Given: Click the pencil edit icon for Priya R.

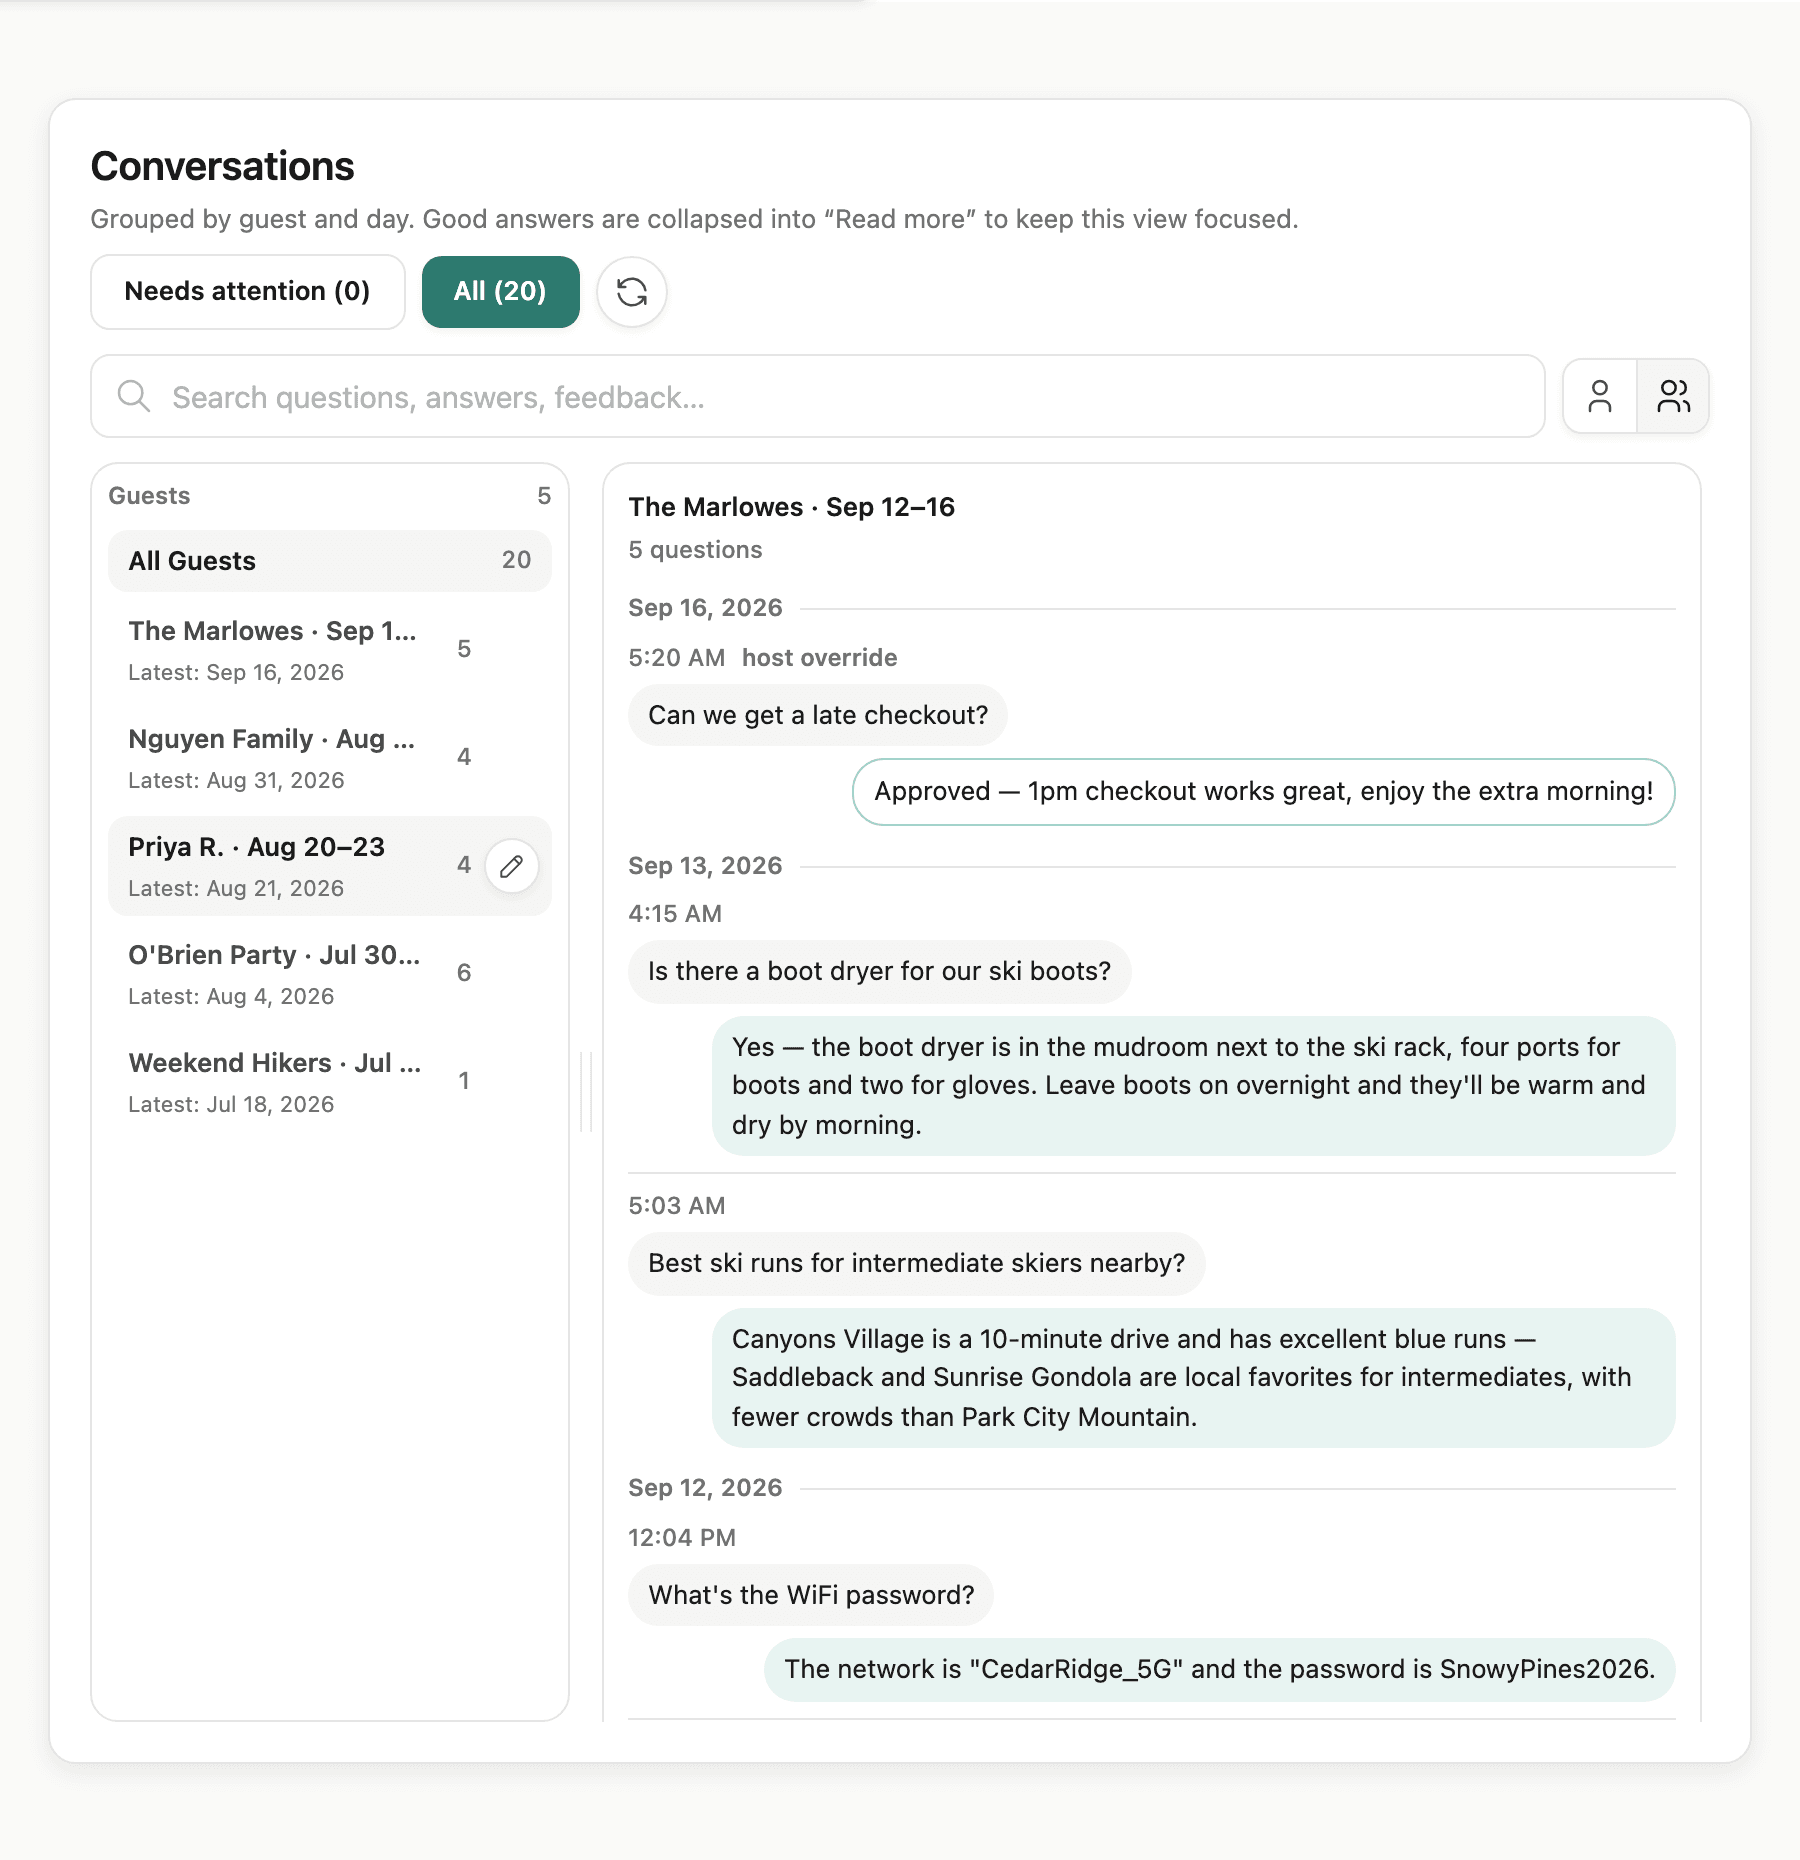Looking at the screenshot, I should click(x=512, y=866).
